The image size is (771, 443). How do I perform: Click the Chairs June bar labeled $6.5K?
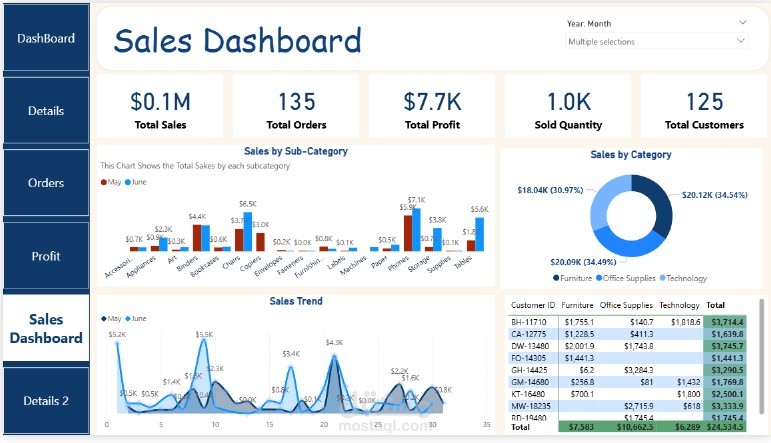tap(248, 232)
